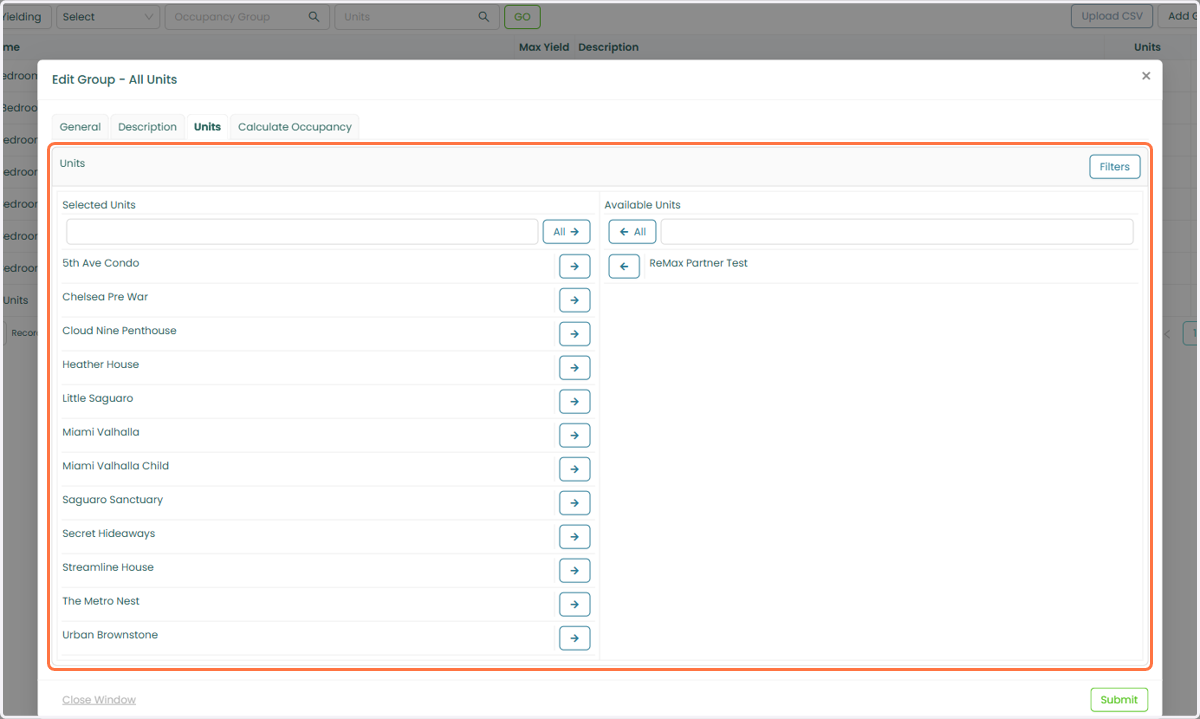Click the Little Saguaro unit name
This screenshot has height=719, width=1200.
pyautogui.click(x=98, y=399)
